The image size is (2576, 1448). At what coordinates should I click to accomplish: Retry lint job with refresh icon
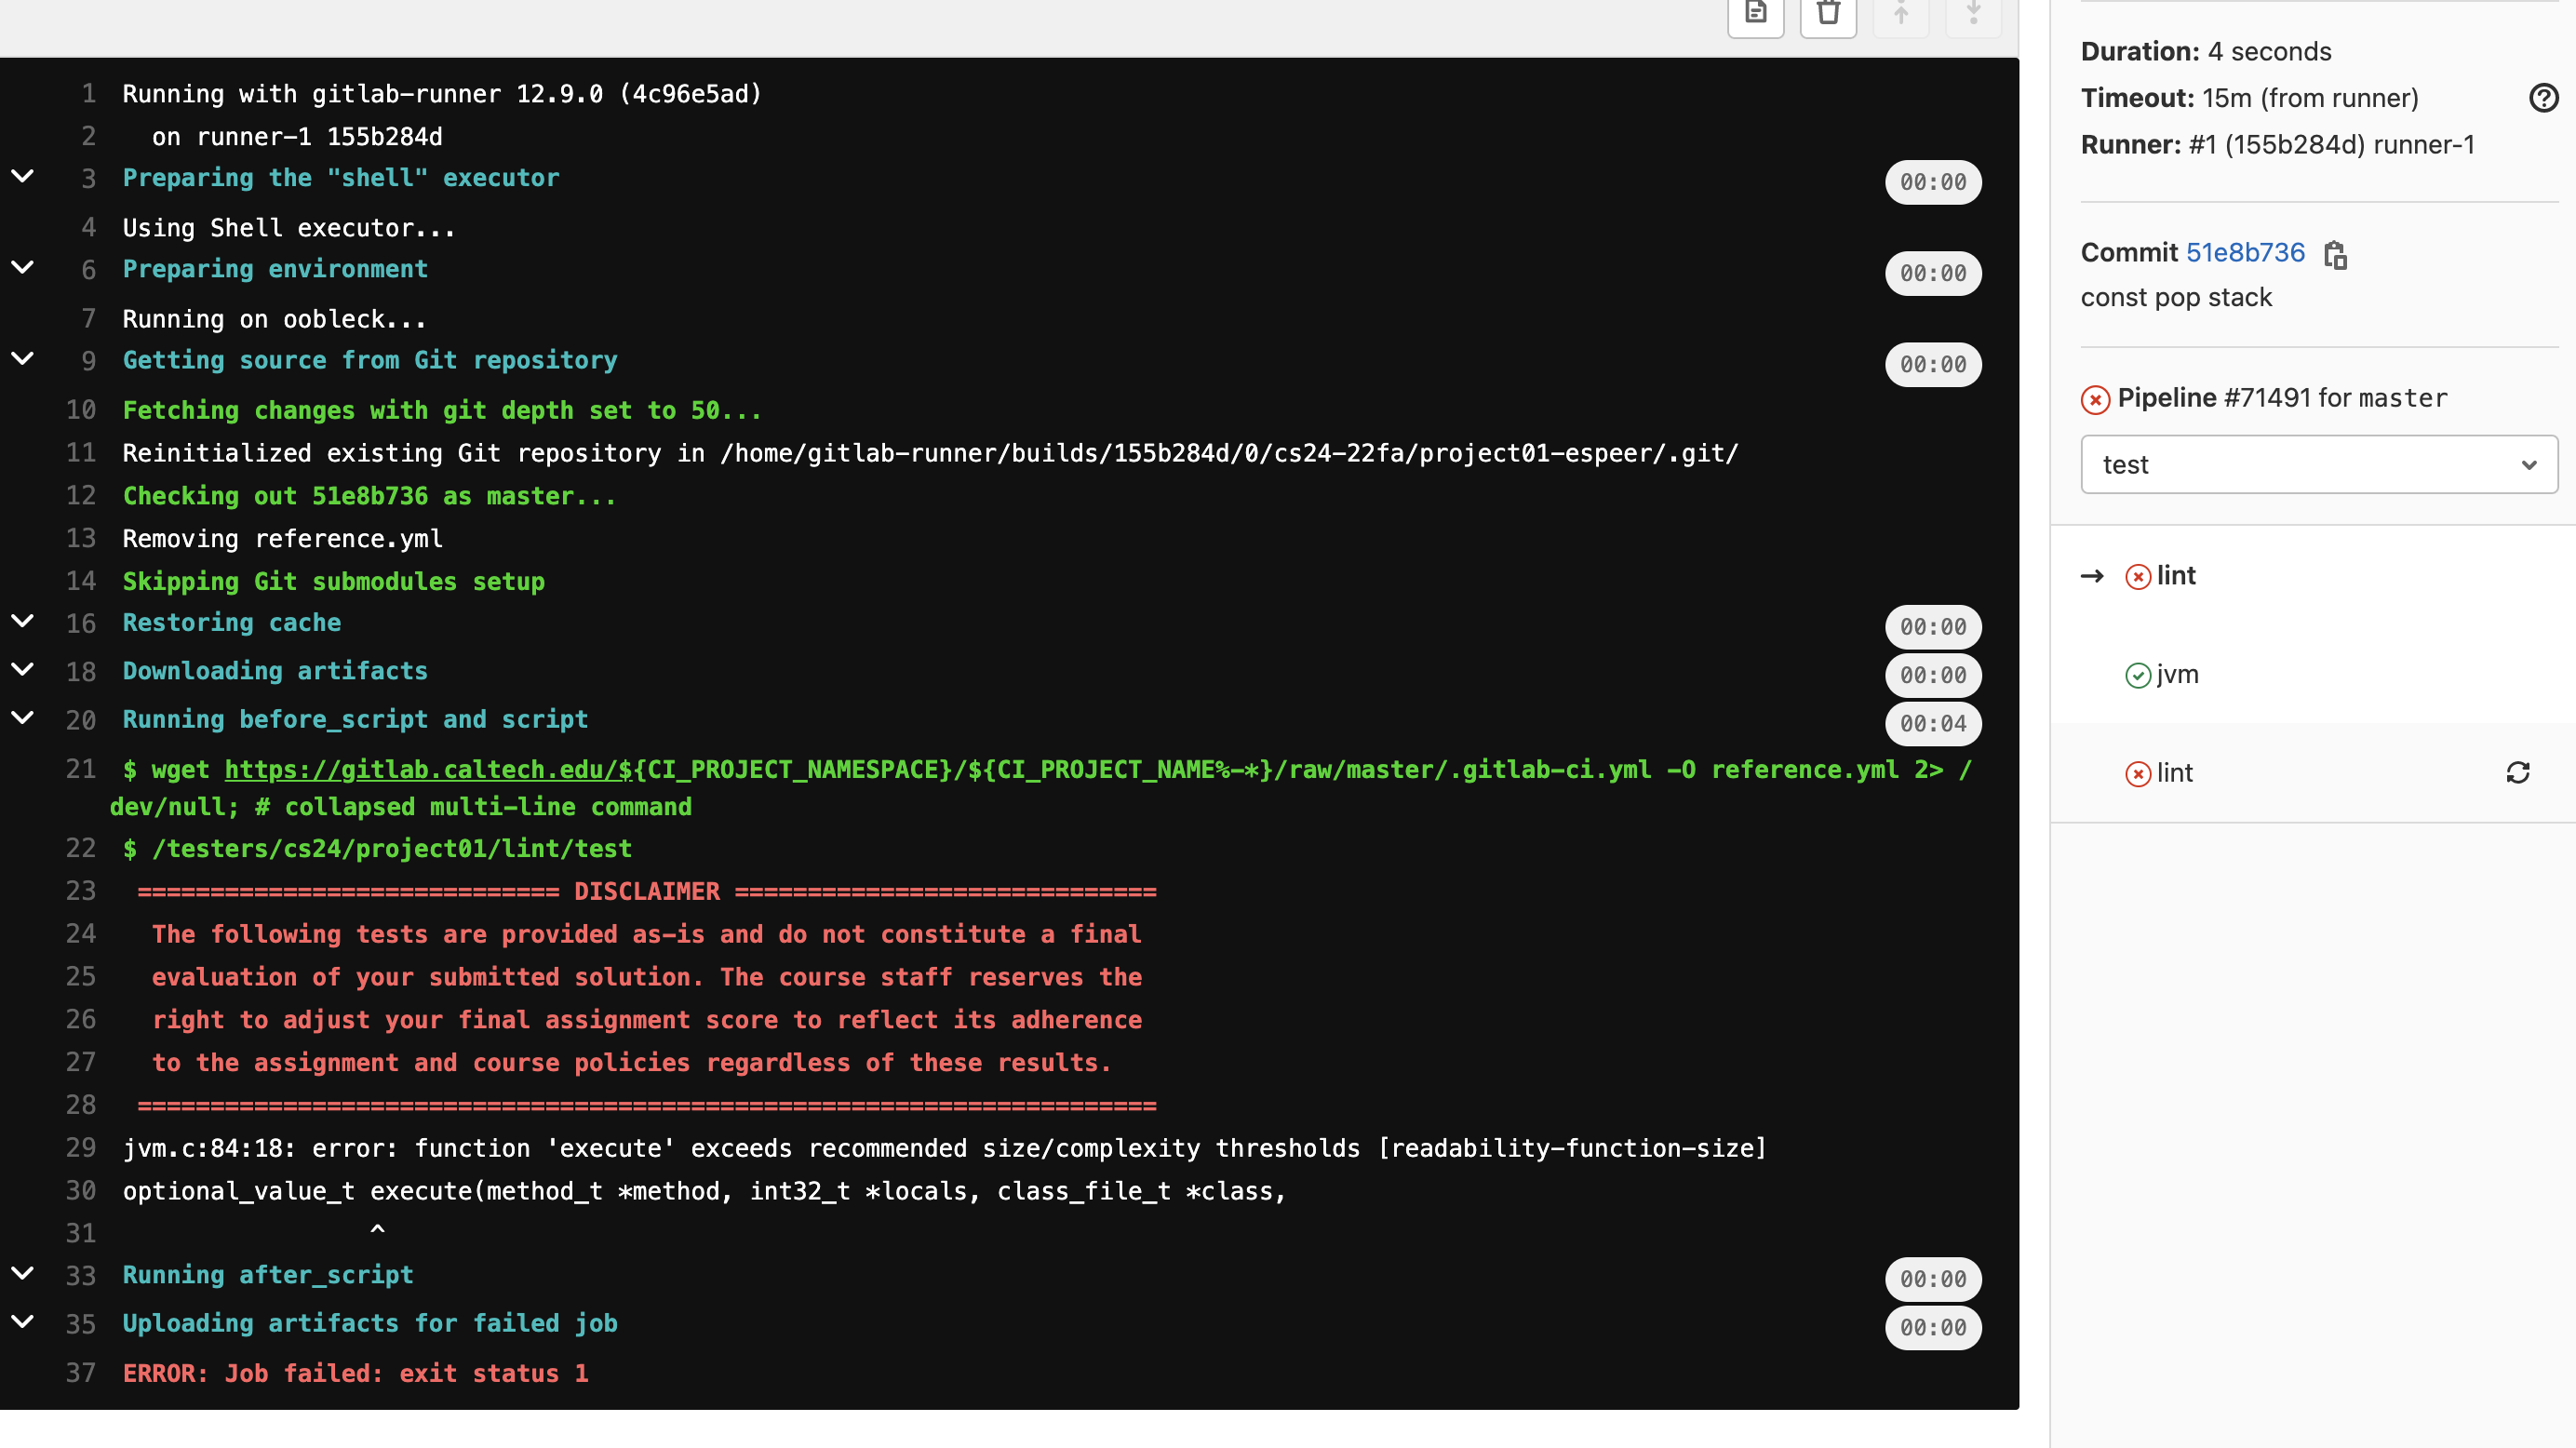2517,772
